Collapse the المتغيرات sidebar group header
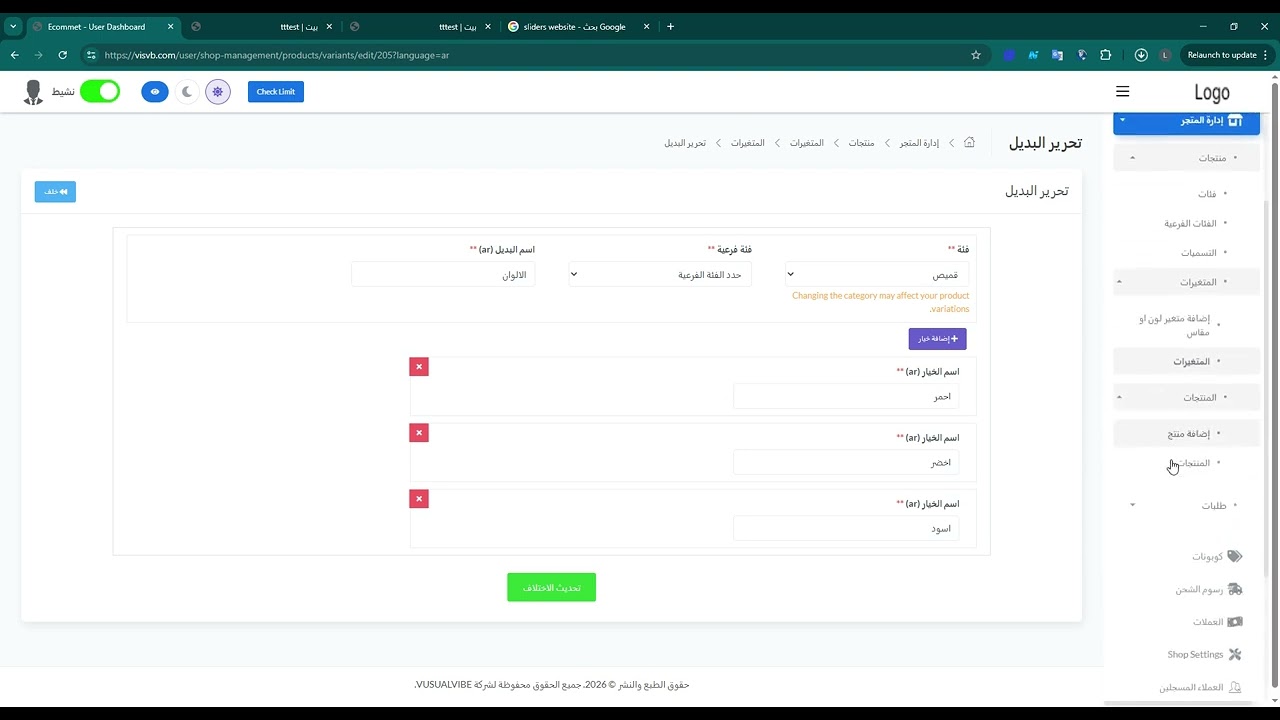Viewport: 1280px width, 720px height. (x=1186, y=282)
